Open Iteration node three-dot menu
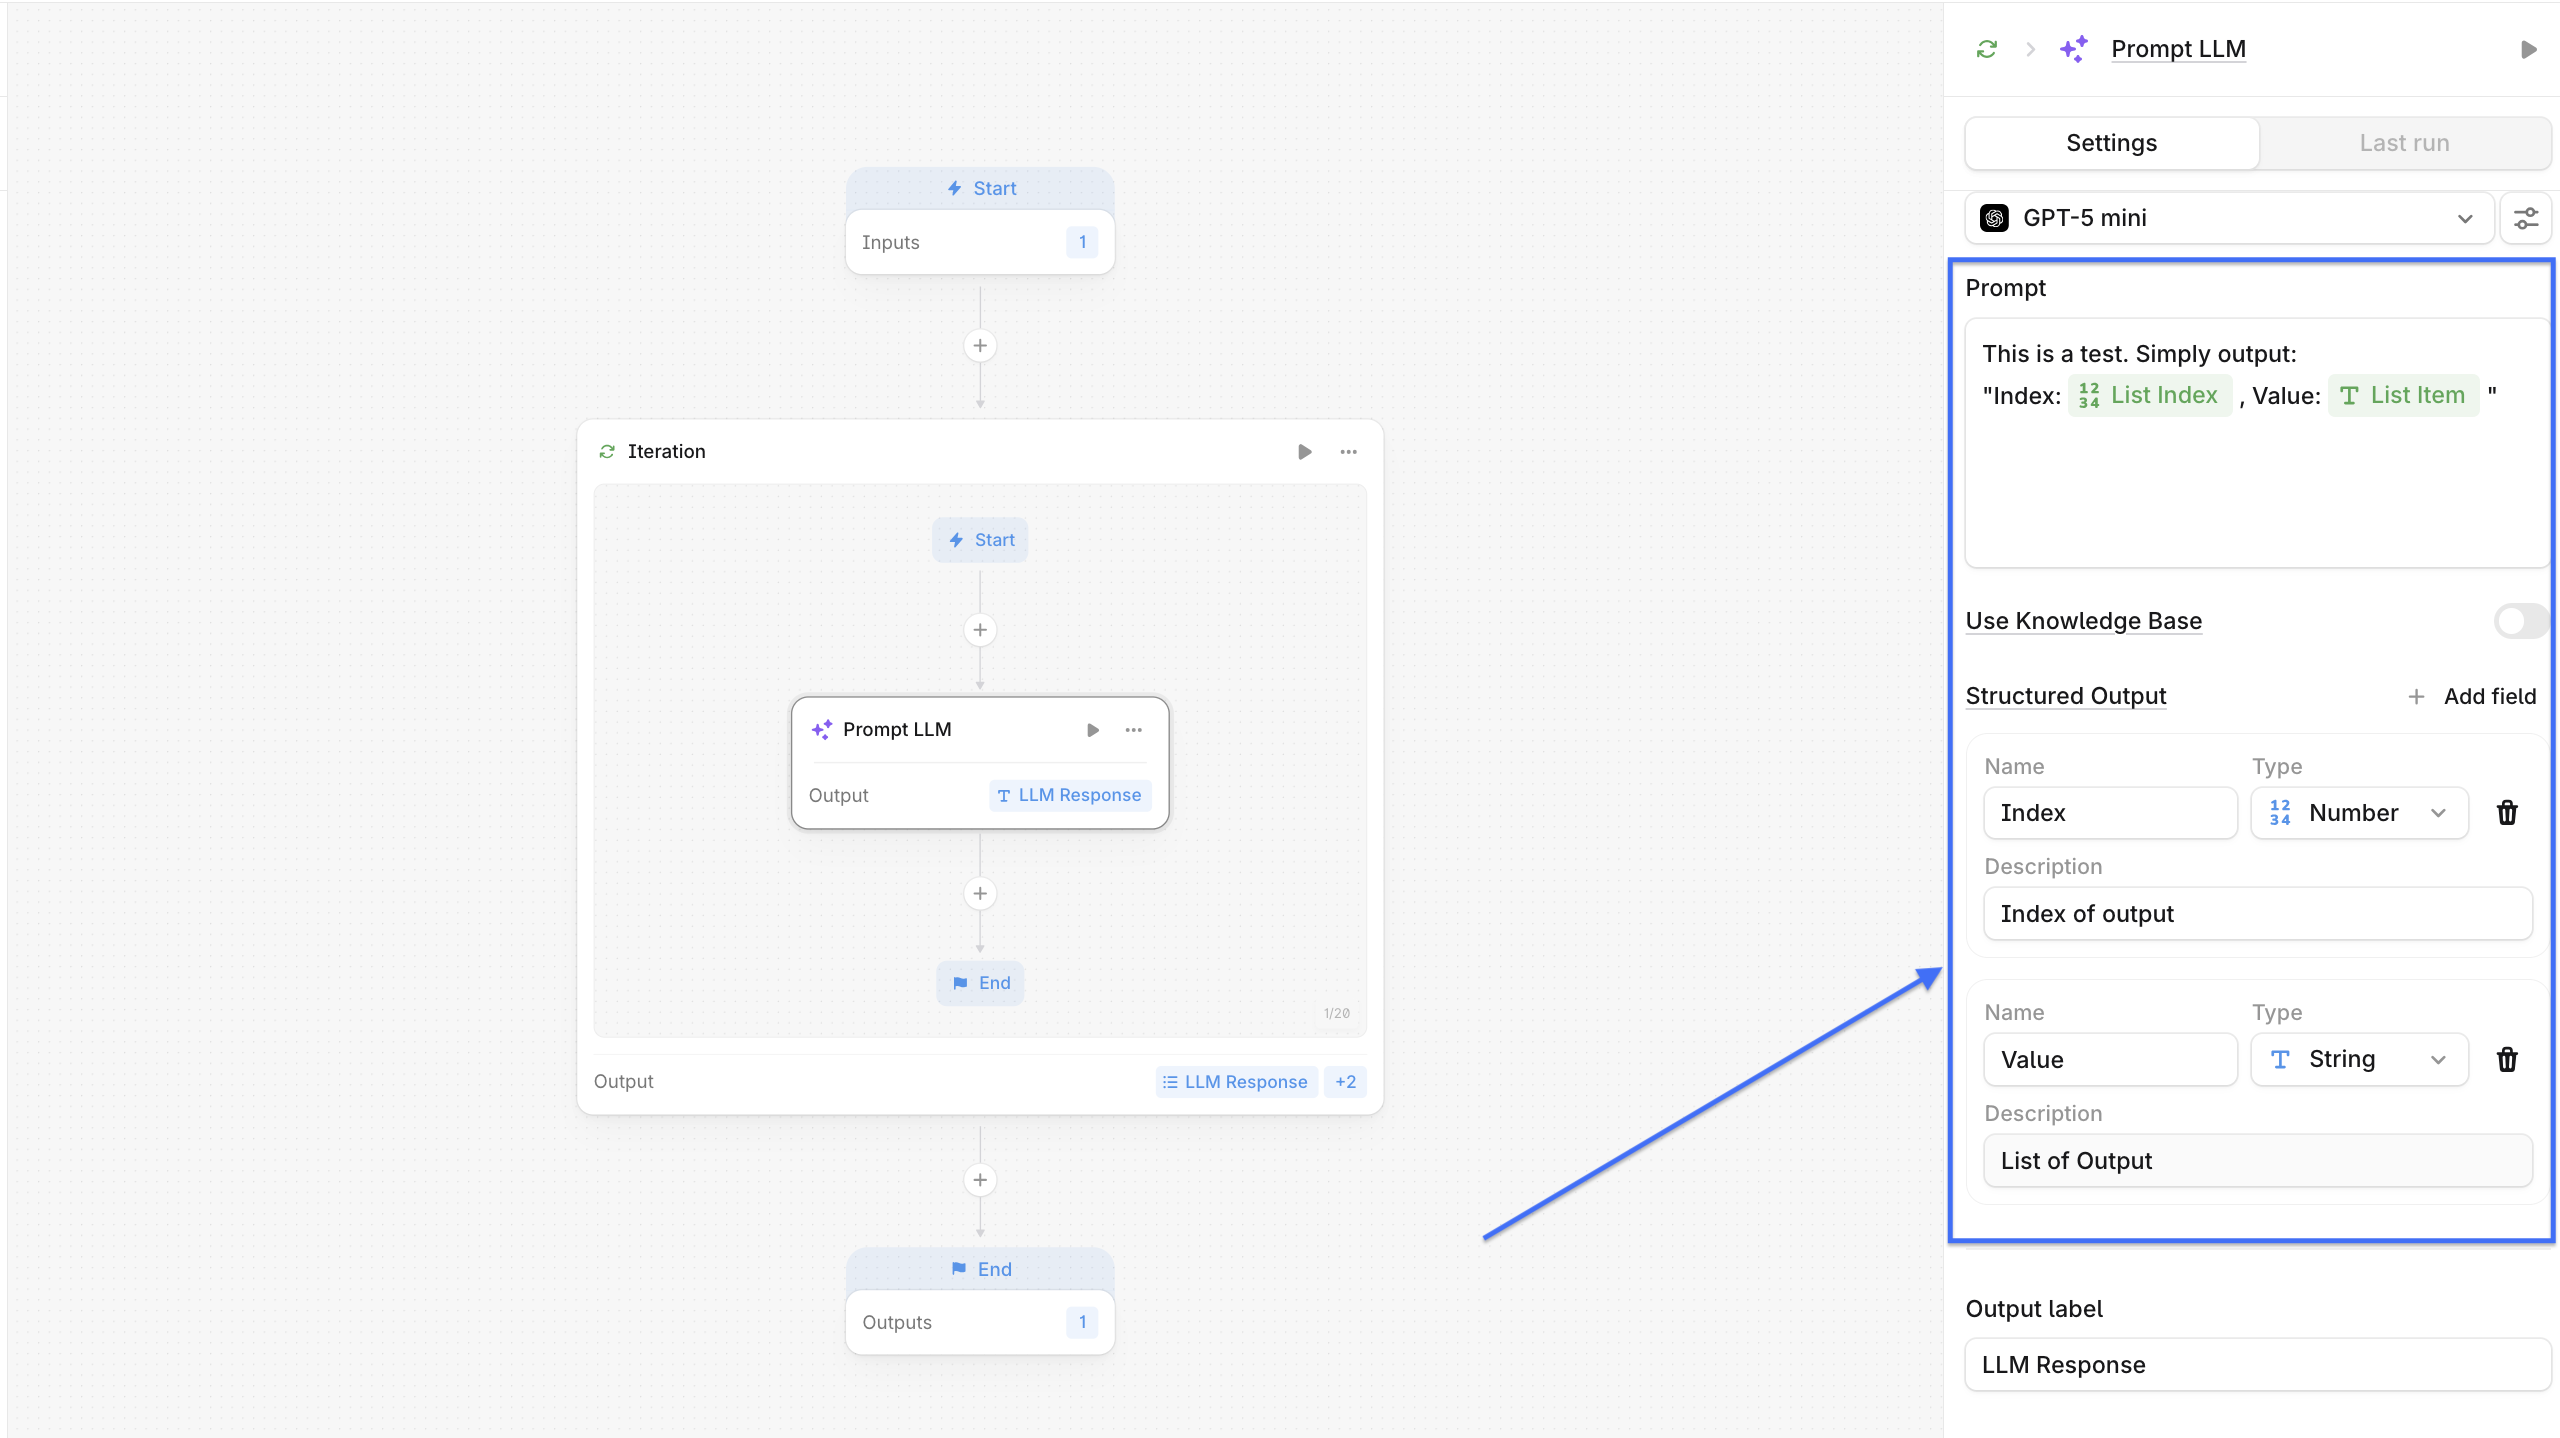 1348,452
